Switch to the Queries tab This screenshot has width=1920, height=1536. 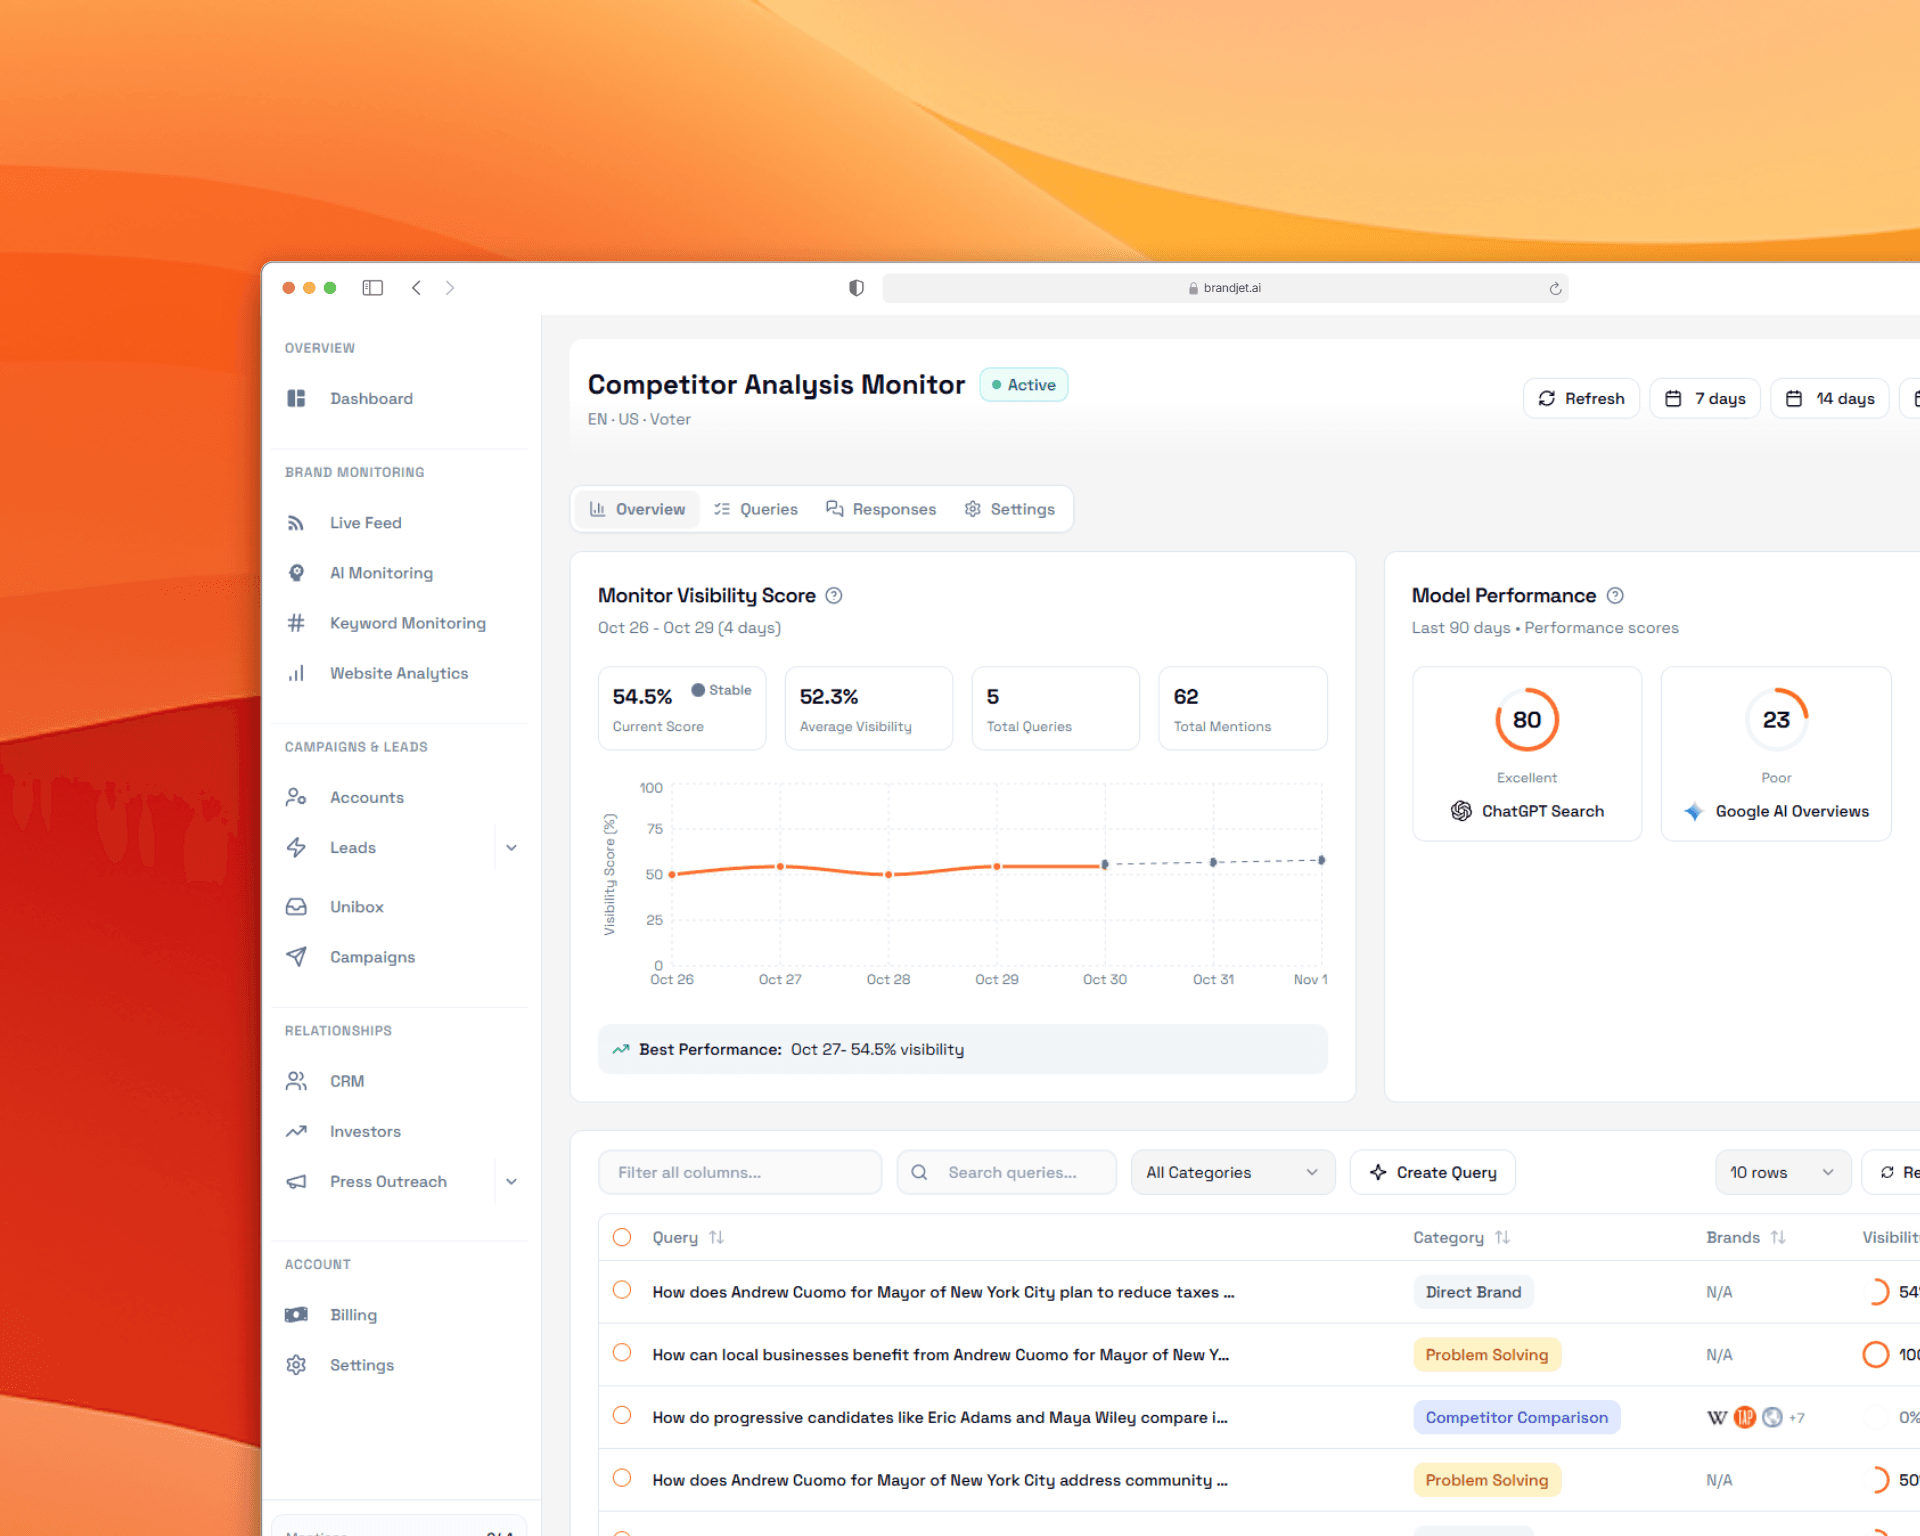756,509
